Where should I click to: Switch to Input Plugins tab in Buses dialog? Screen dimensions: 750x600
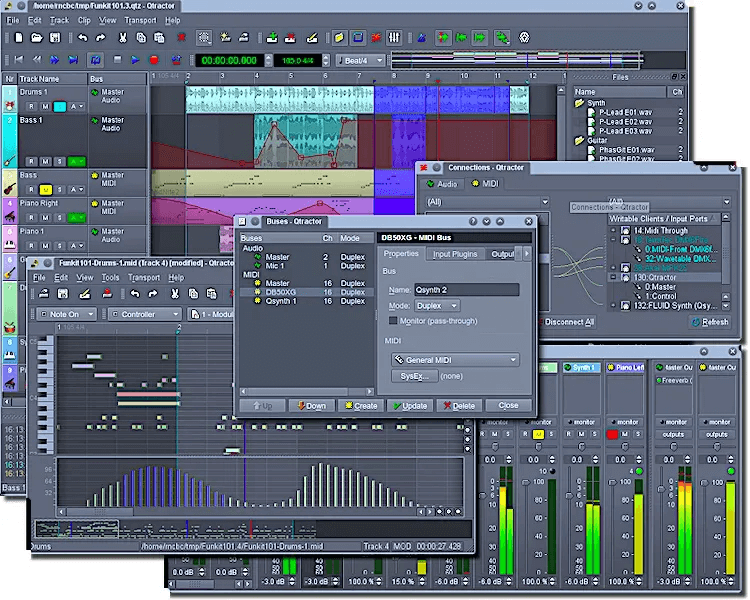pyautogui.click(x=455, y=254)
